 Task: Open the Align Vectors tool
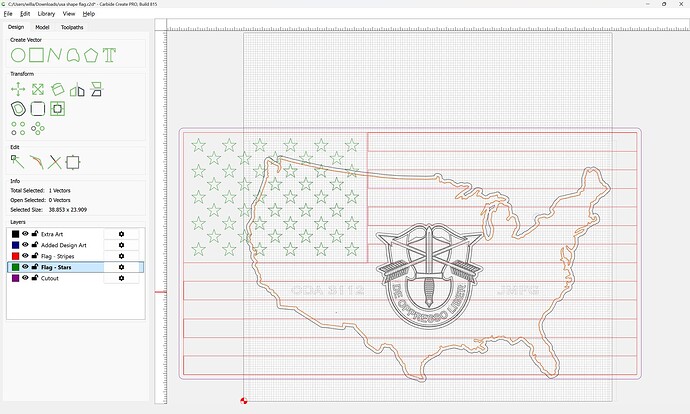tap(58, 109)
